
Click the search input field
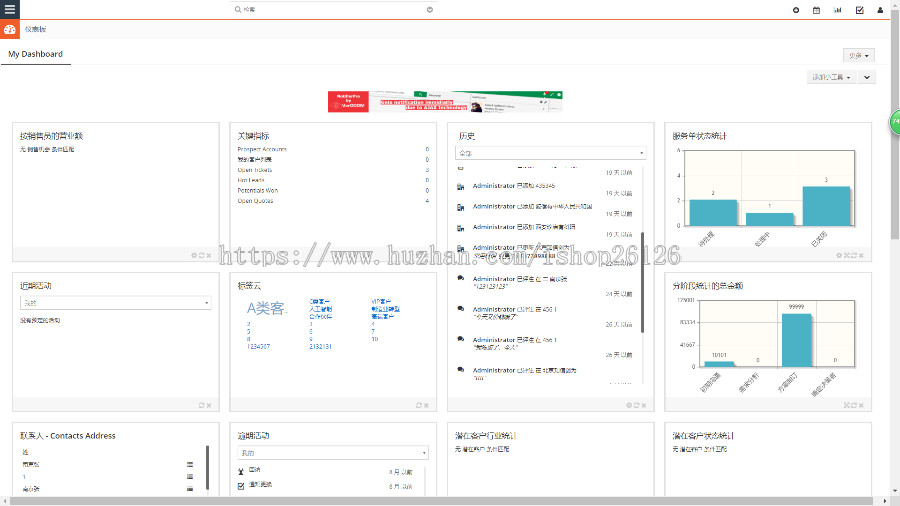[x=333, y=10]
